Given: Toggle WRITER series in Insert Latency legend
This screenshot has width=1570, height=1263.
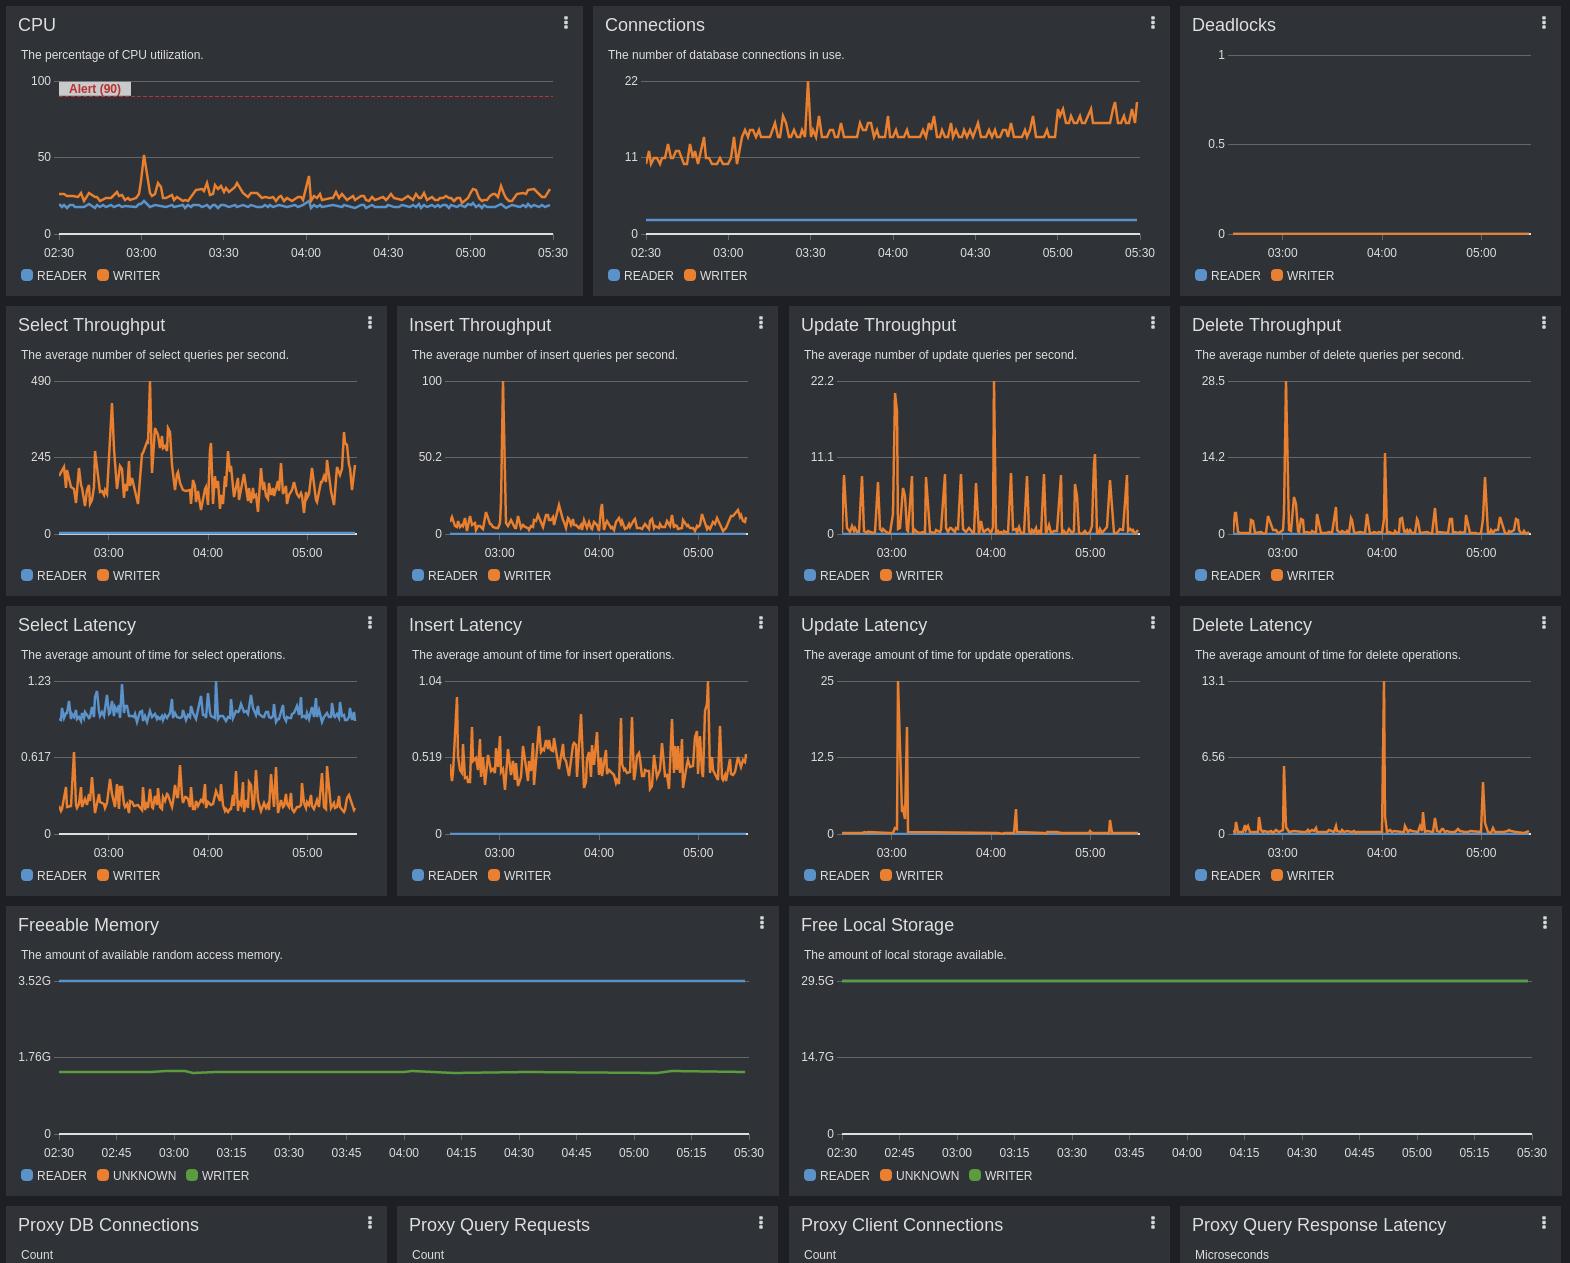Looking at the screenshot, I should click(520, 875).
